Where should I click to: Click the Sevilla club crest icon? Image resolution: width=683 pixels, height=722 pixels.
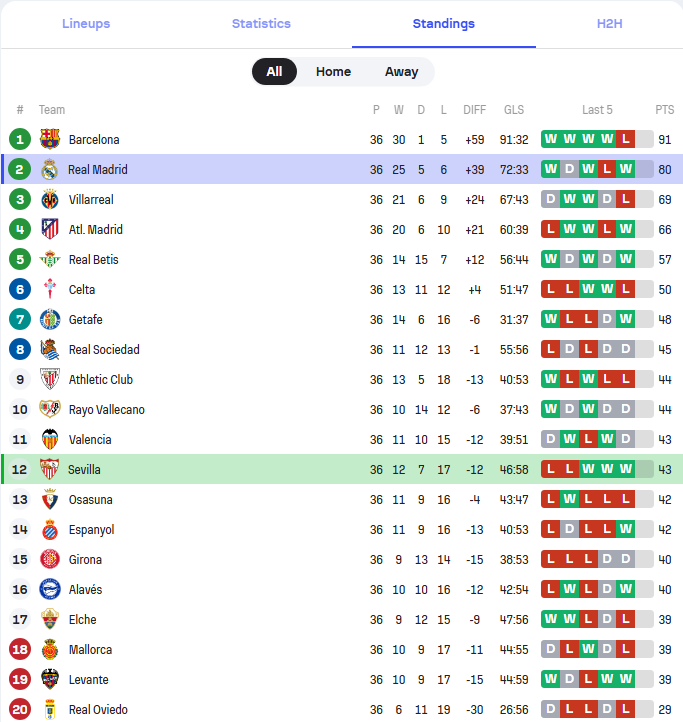(49, 469)
